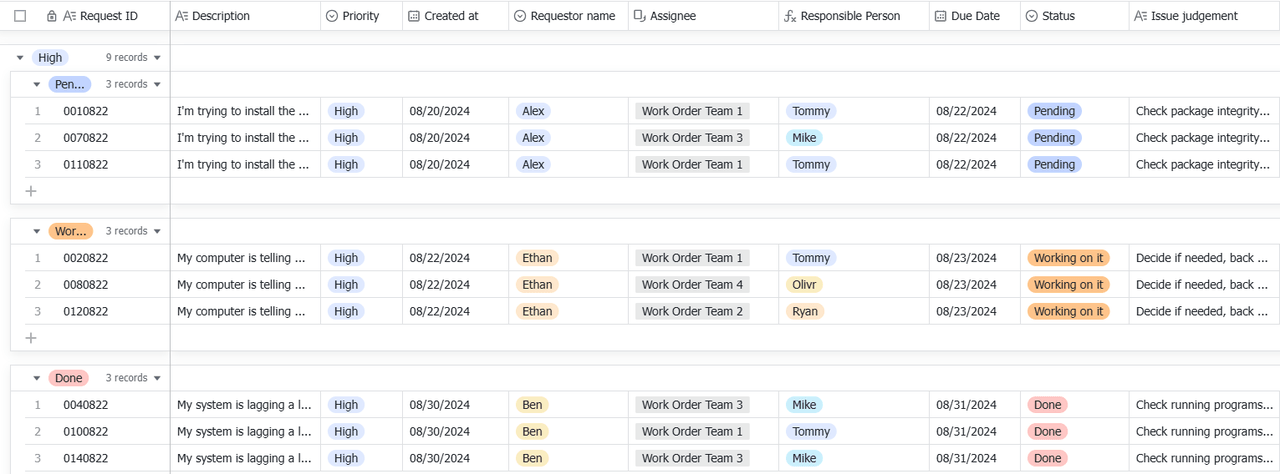The height and width of the screenshot is (474, 1280).
Task: Select Request ID cell 0140822
Action: click(x=86, y=458)
